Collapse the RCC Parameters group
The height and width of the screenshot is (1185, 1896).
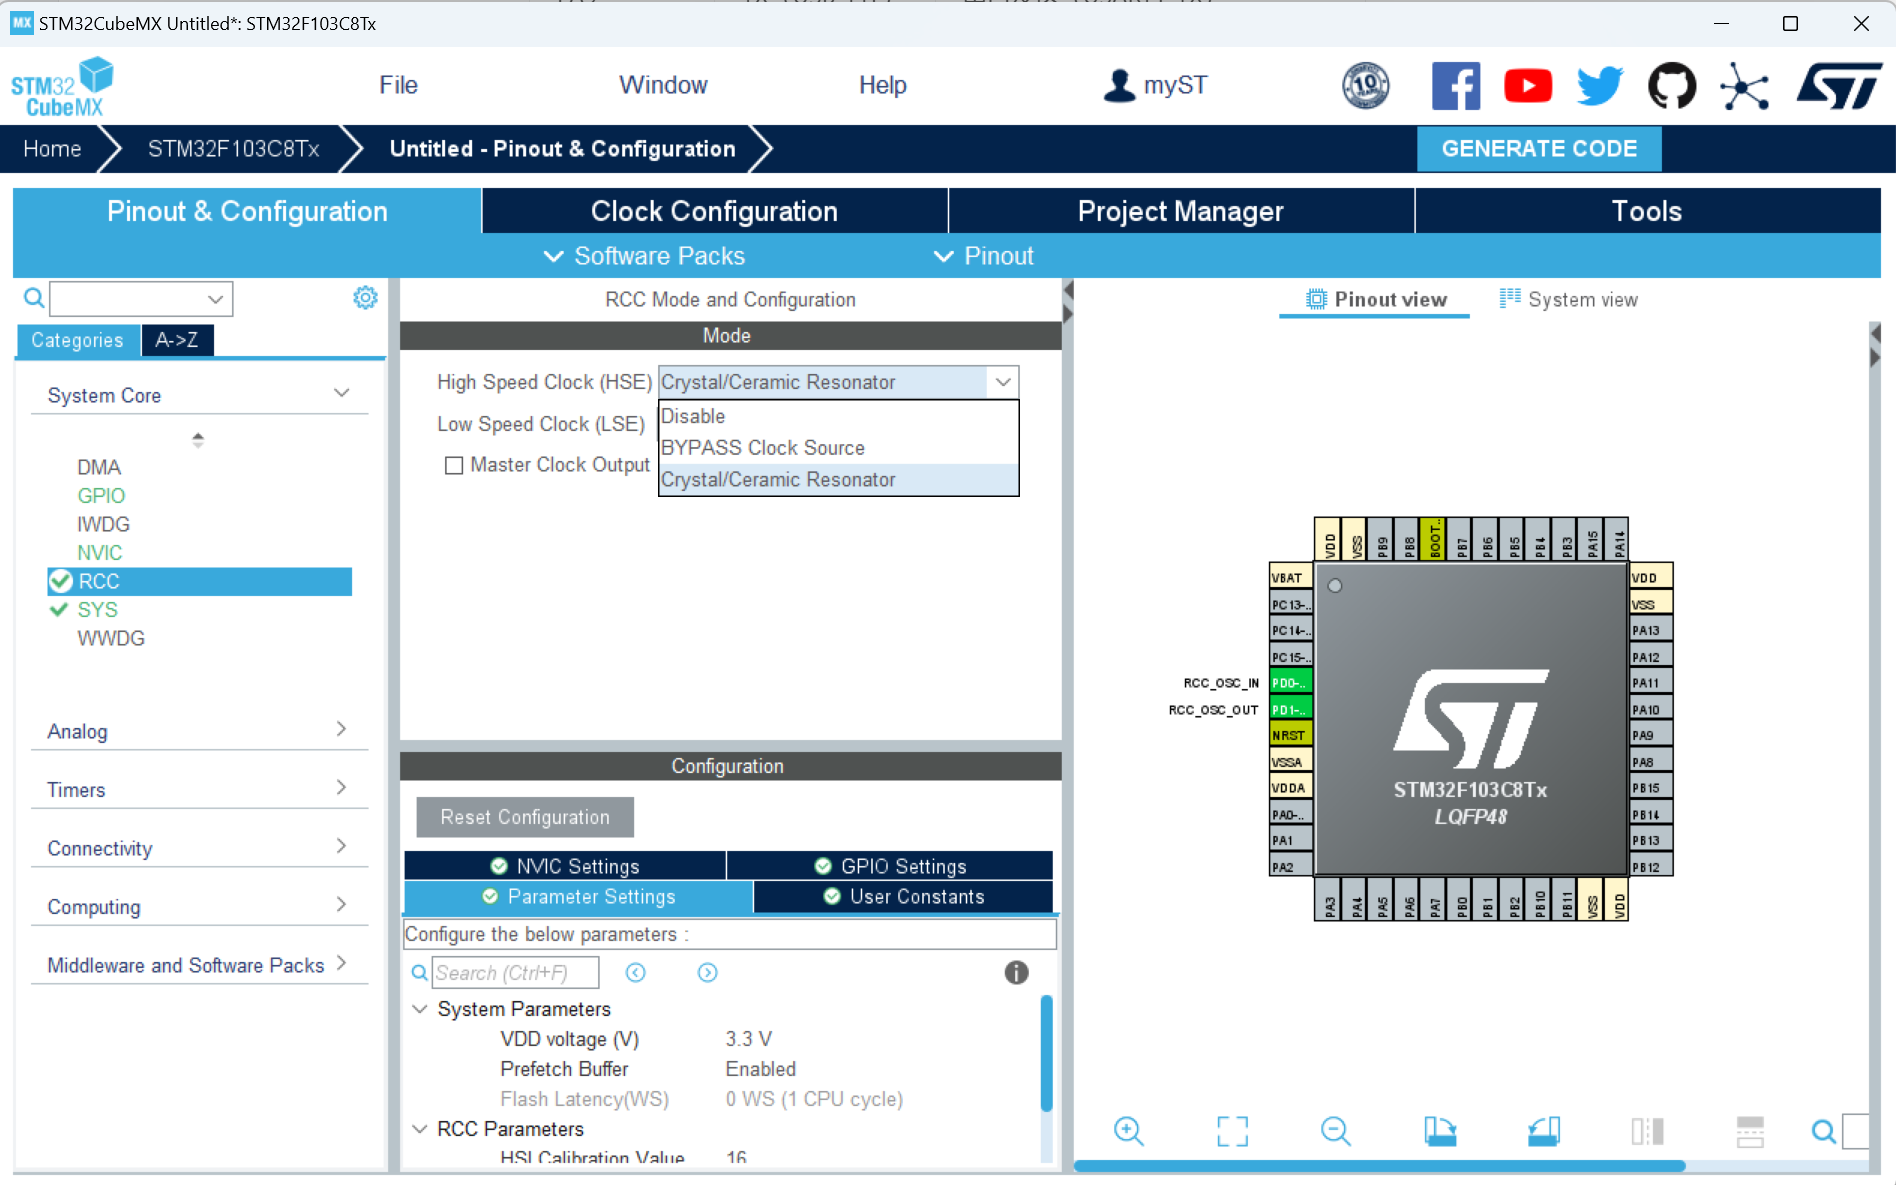tap(420, 1129)
